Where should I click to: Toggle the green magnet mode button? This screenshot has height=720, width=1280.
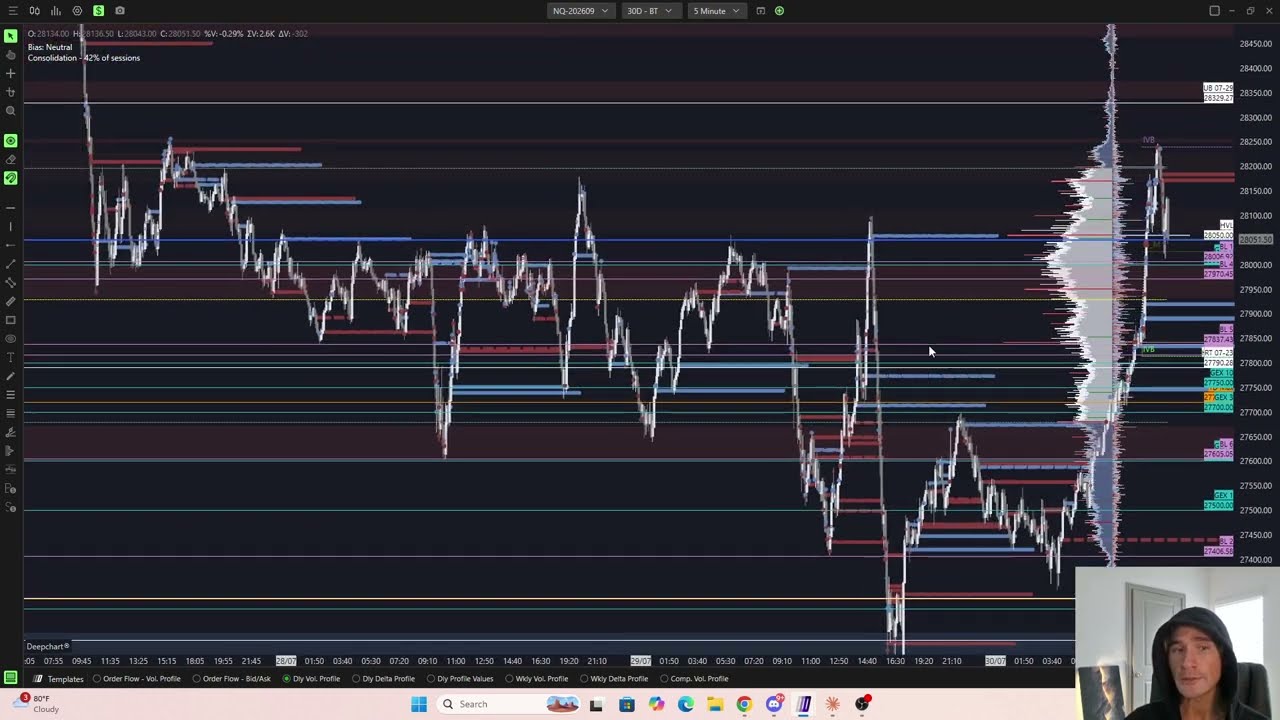point(11,178)
